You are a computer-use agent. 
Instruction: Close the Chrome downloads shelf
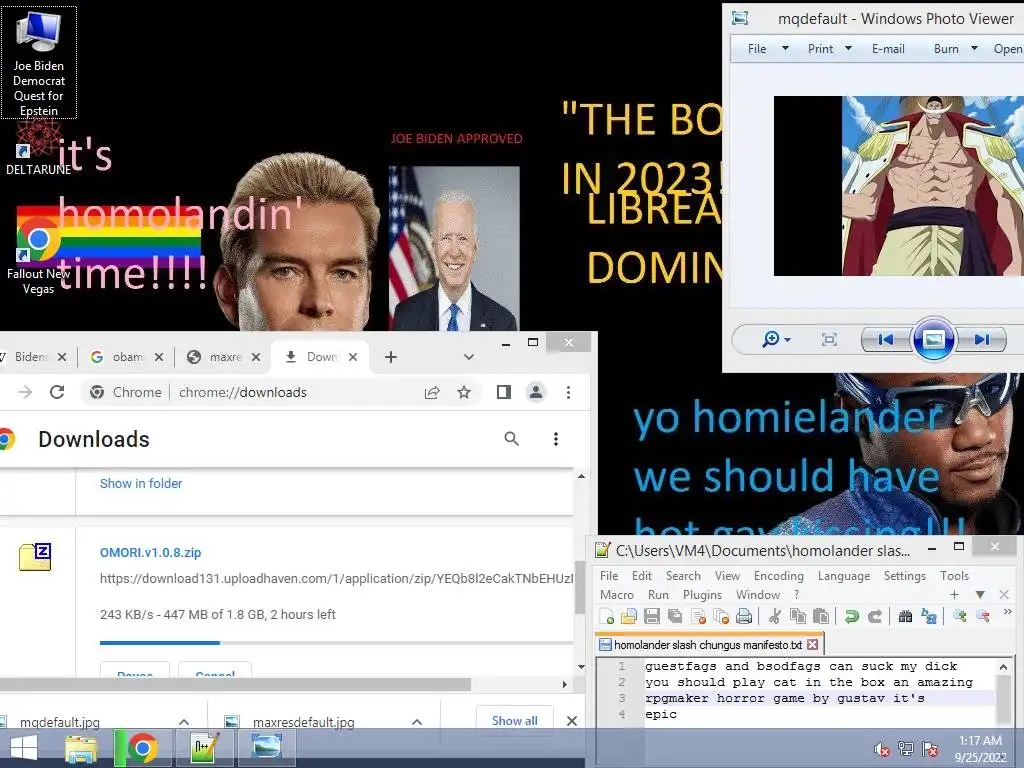(571, 721)
